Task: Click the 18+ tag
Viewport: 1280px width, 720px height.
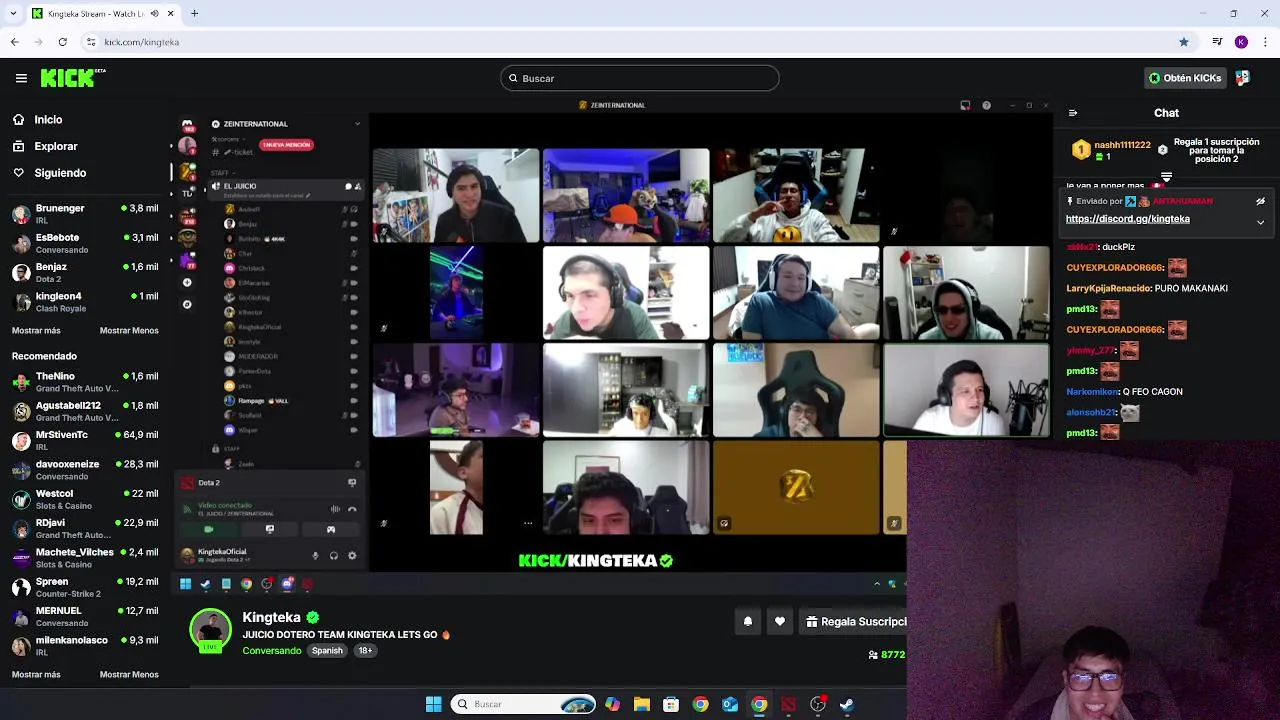Action: [365, 651]
